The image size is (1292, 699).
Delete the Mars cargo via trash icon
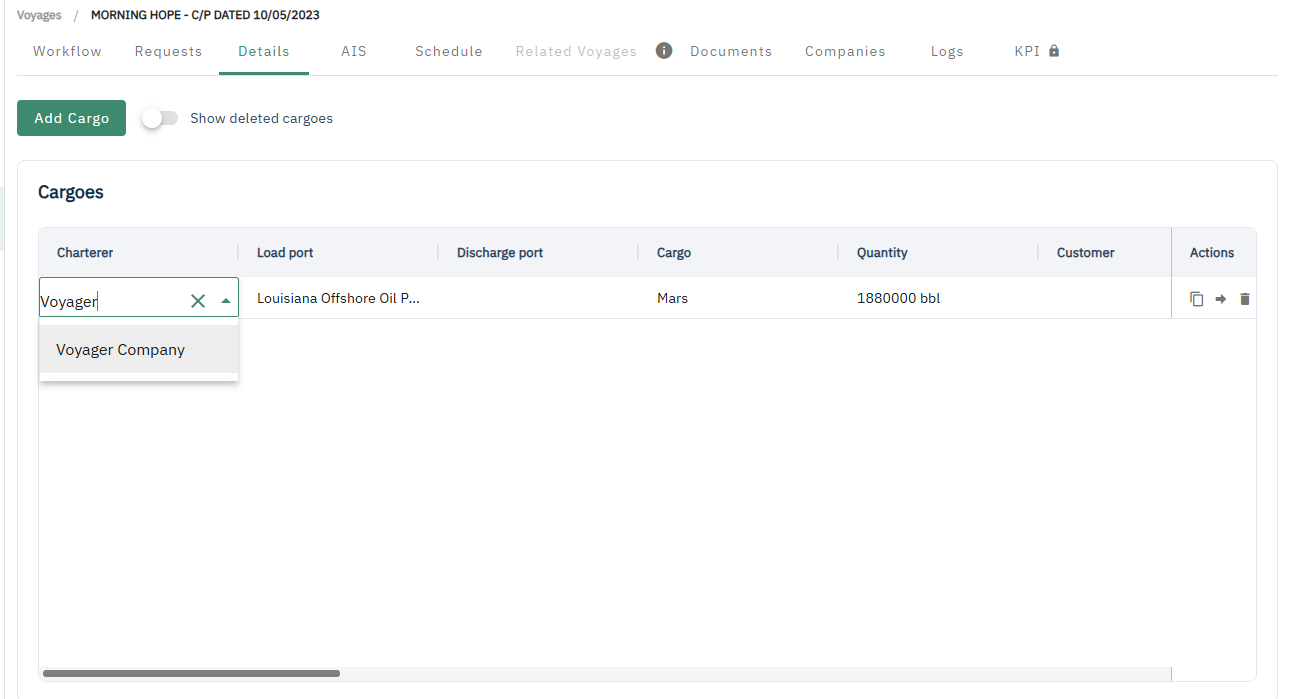[1245, 299]
